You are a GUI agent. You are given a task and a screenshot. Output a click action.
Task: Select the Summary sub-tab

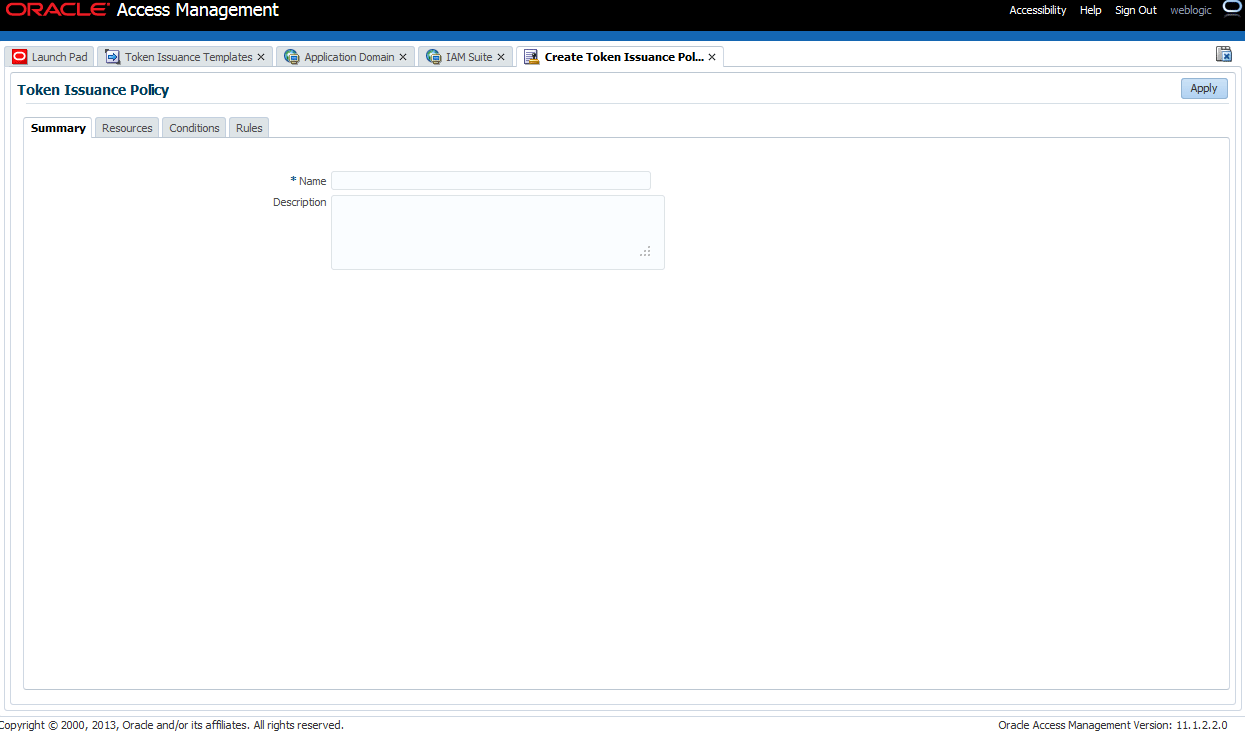[x=58, y=128]
